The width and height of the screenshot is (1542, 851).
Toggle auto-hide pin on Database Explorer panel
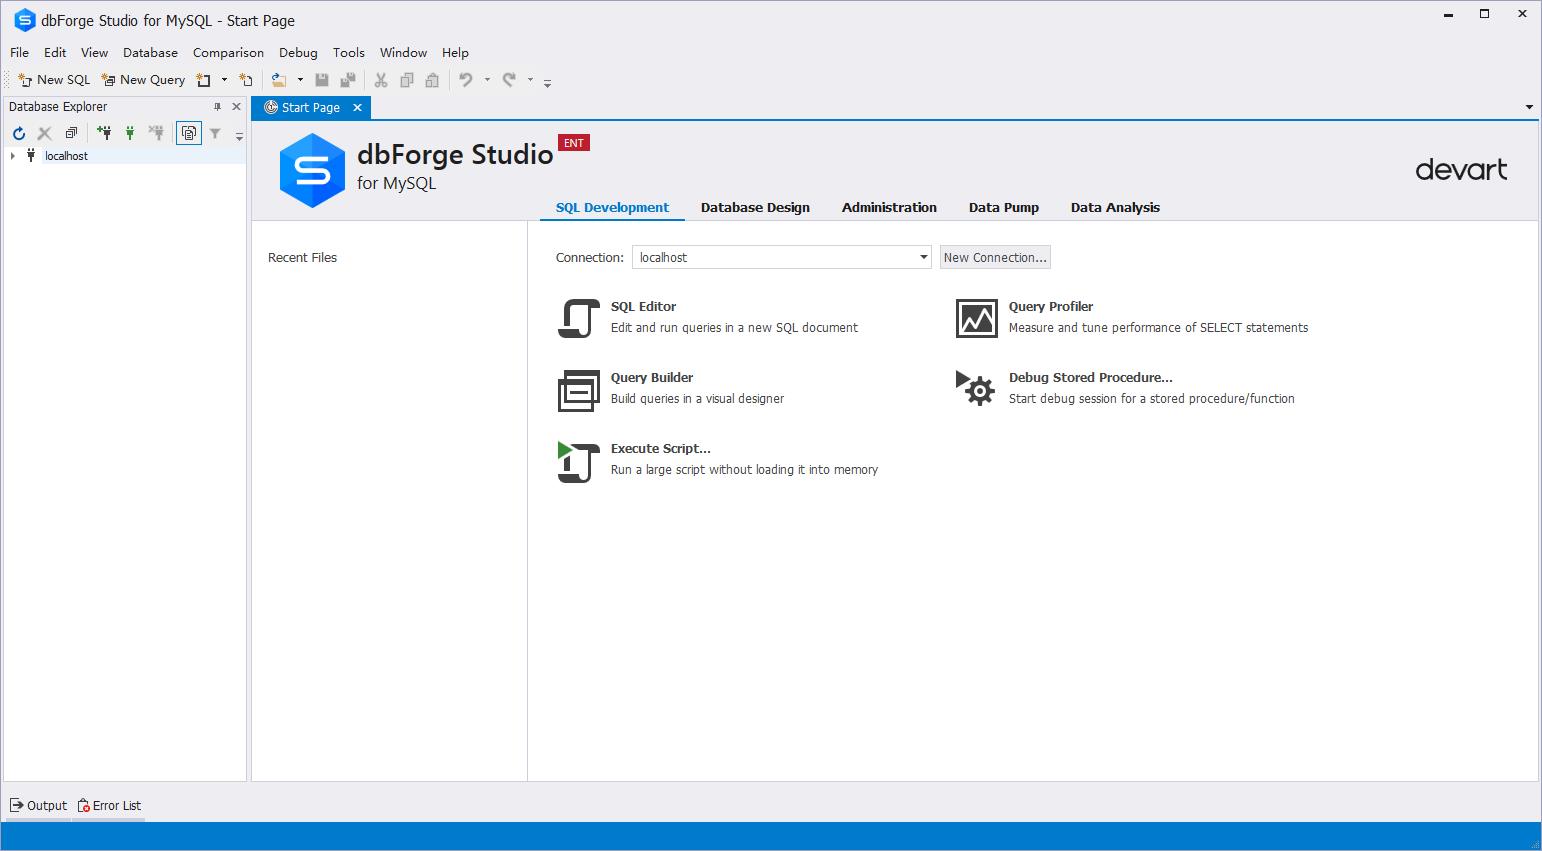(216, 106)
